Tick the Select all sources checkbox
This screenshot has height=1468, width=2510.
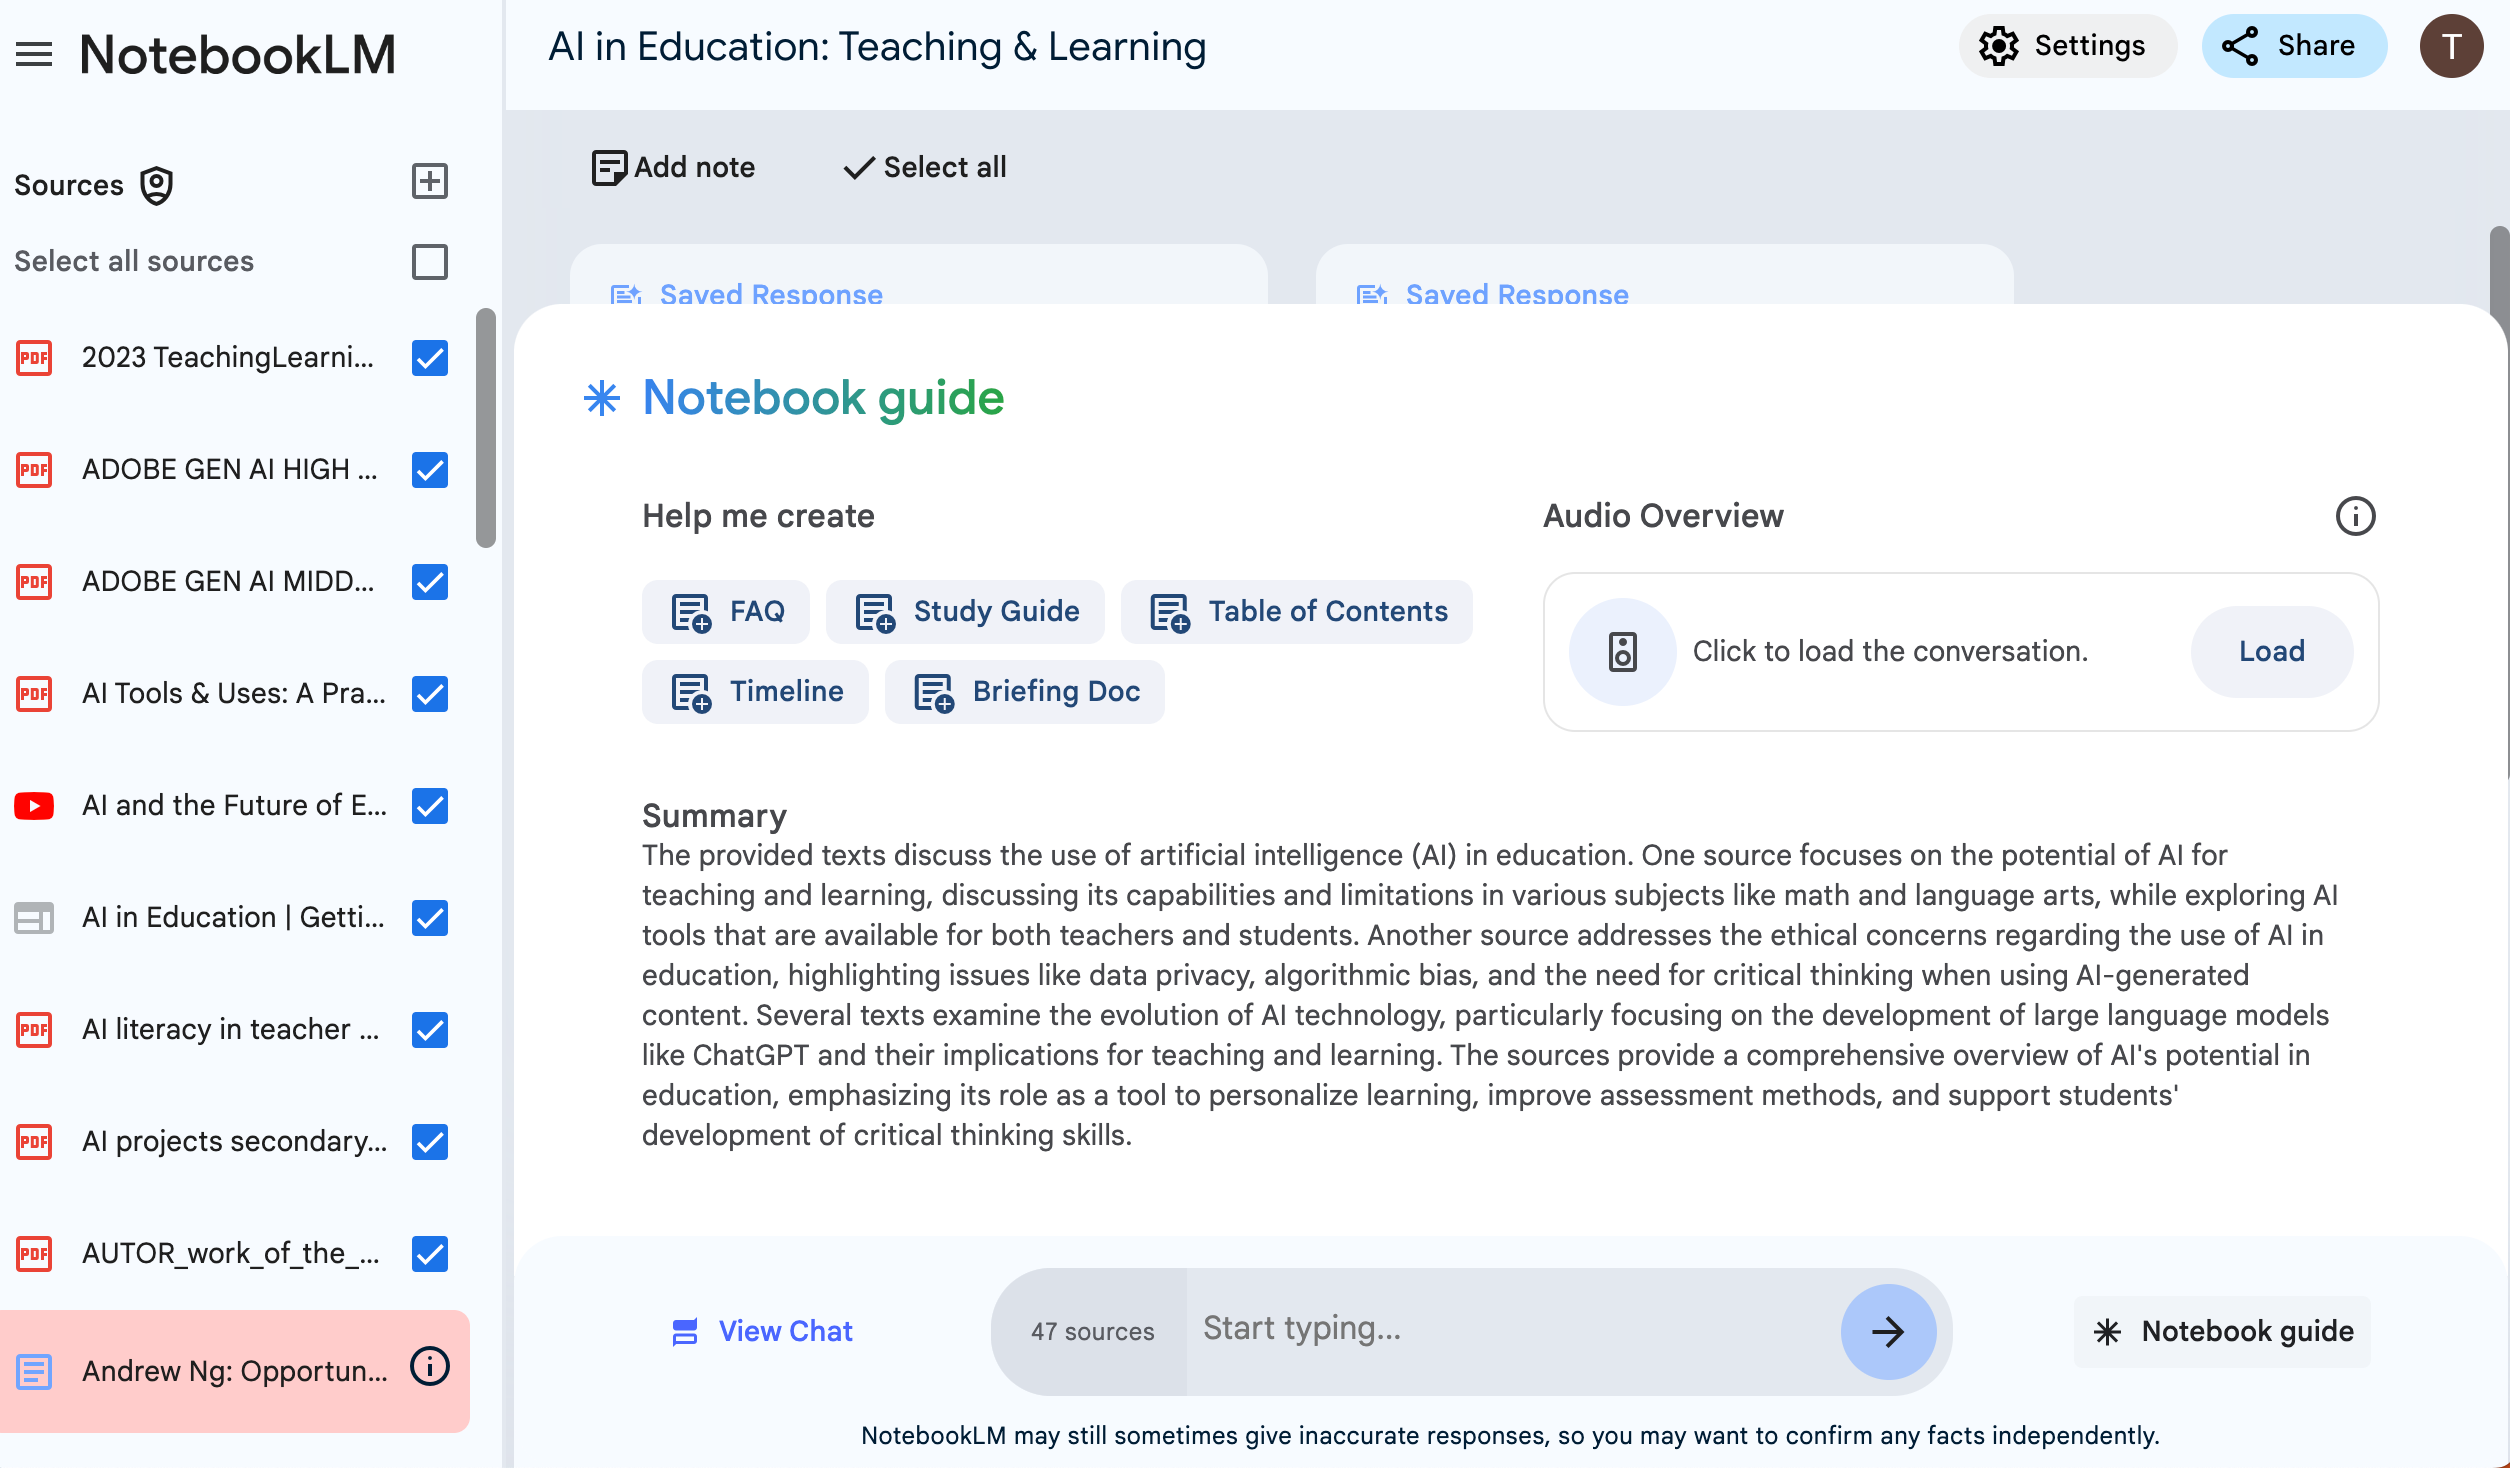coord(430,262)
